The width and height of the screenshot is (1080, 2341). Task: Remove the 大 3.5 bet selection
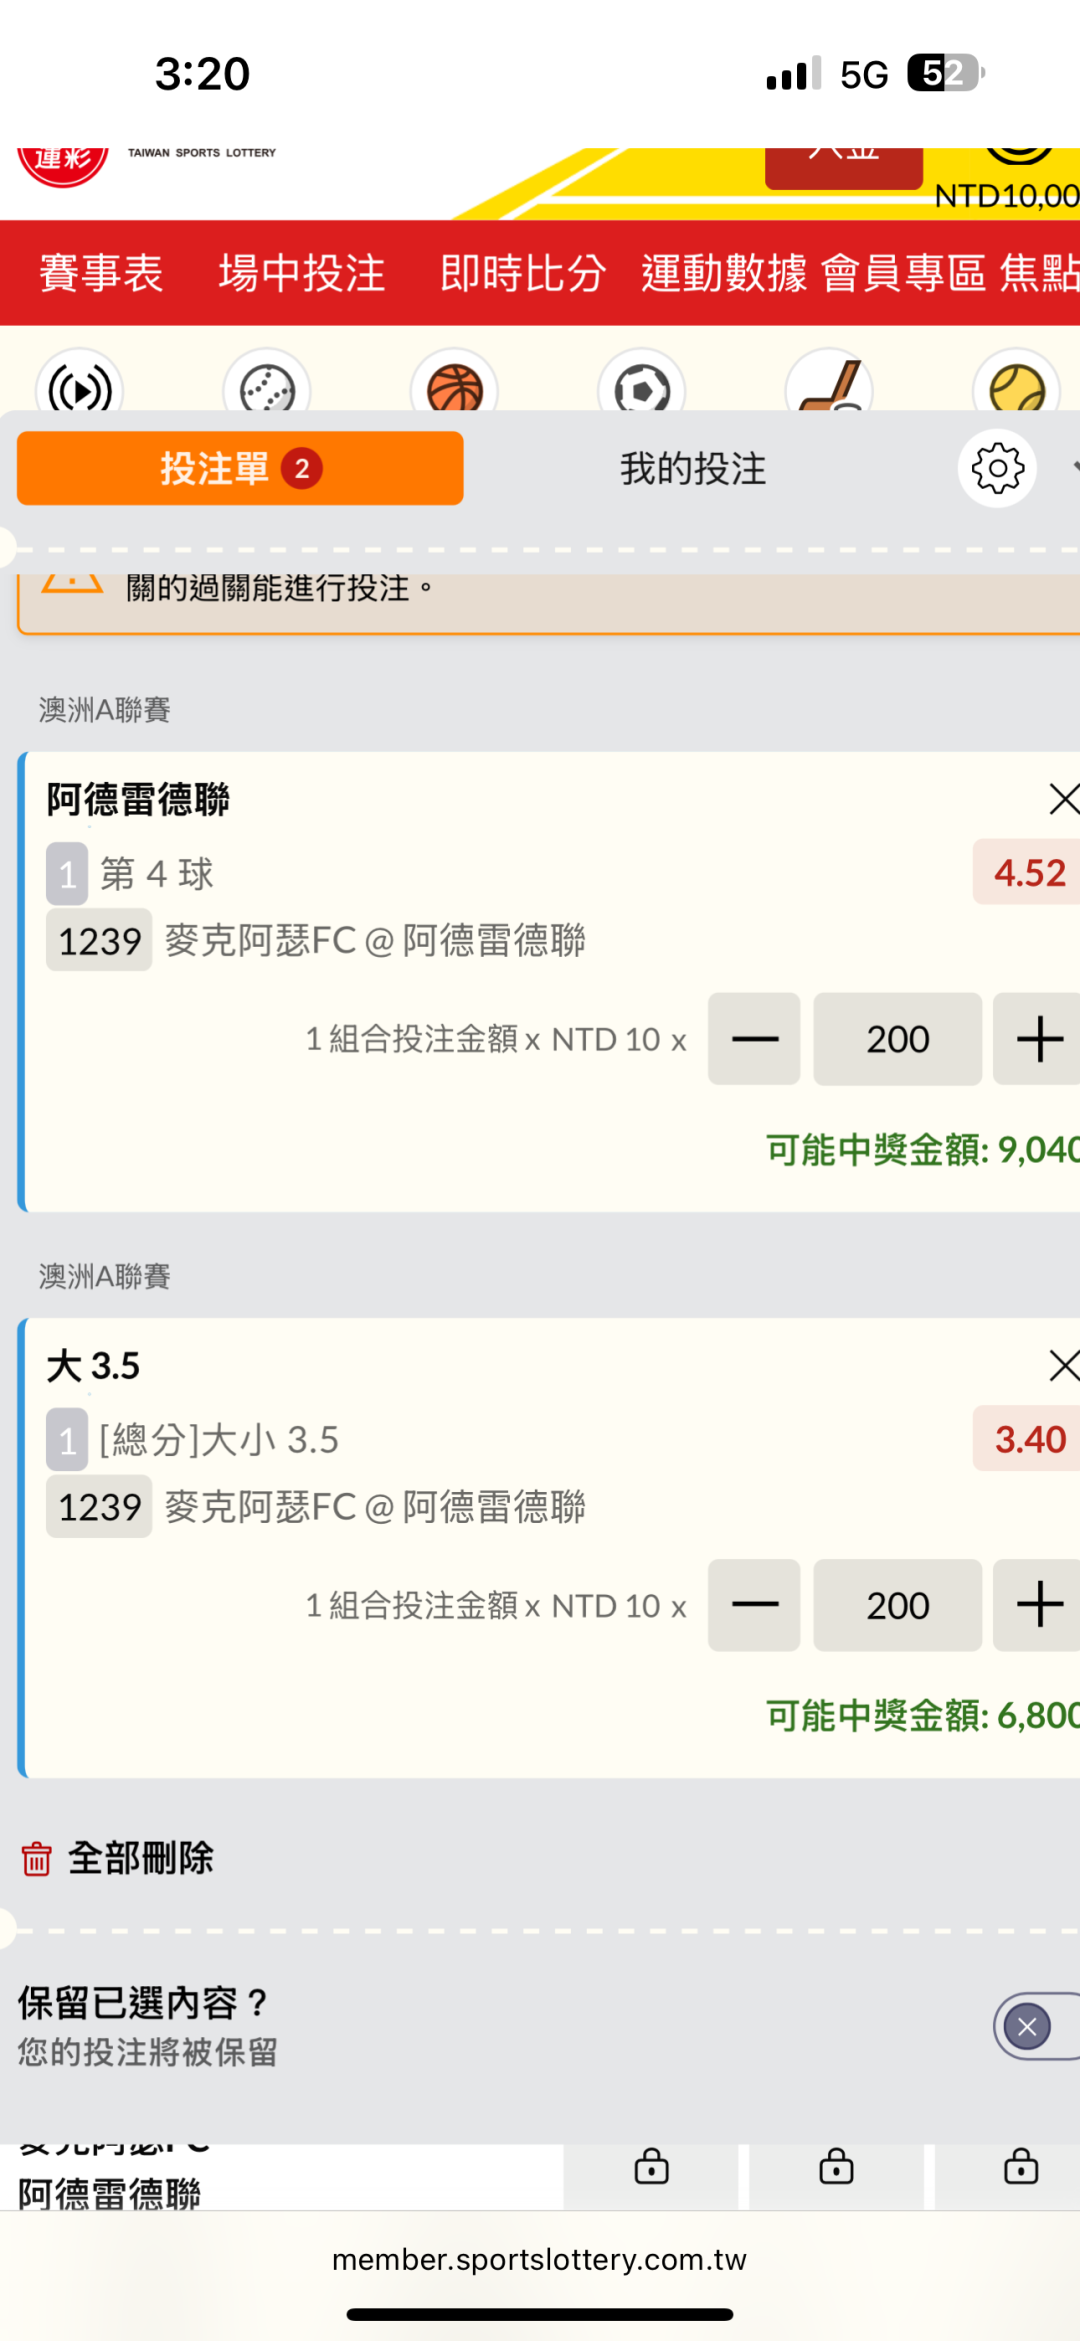point(1062,1365)
